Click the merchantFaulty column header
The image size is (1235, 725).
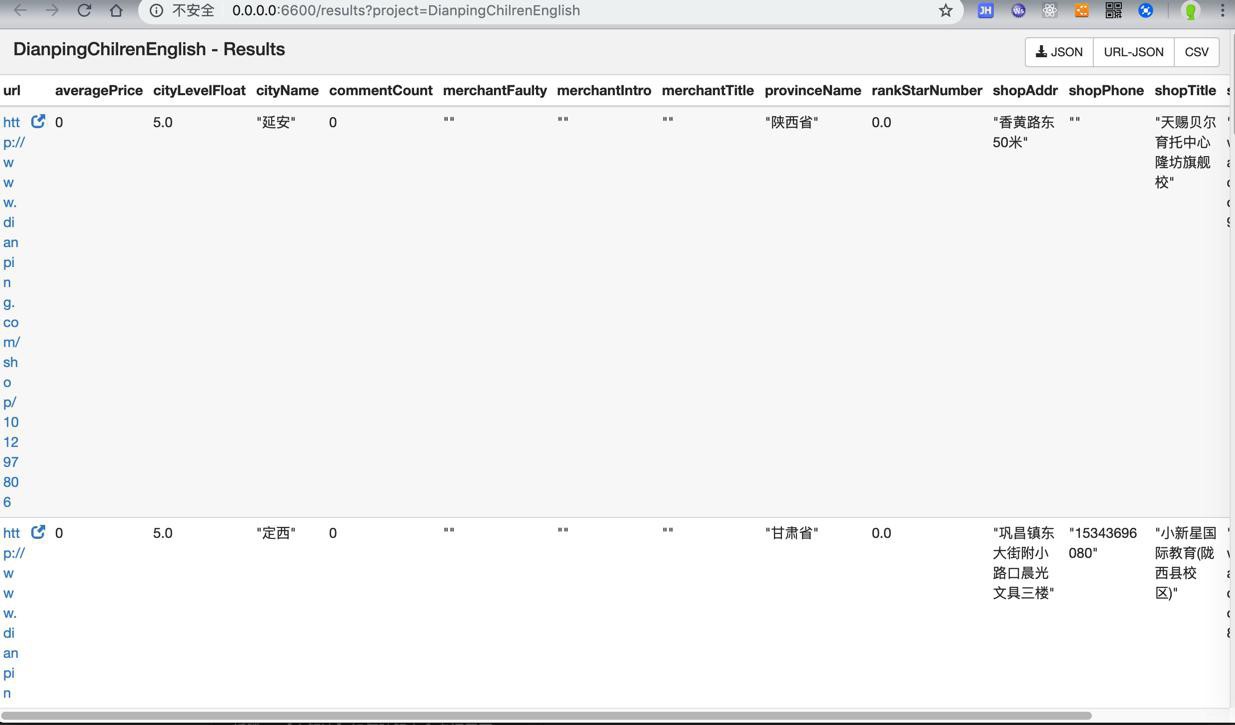[495, 90]
